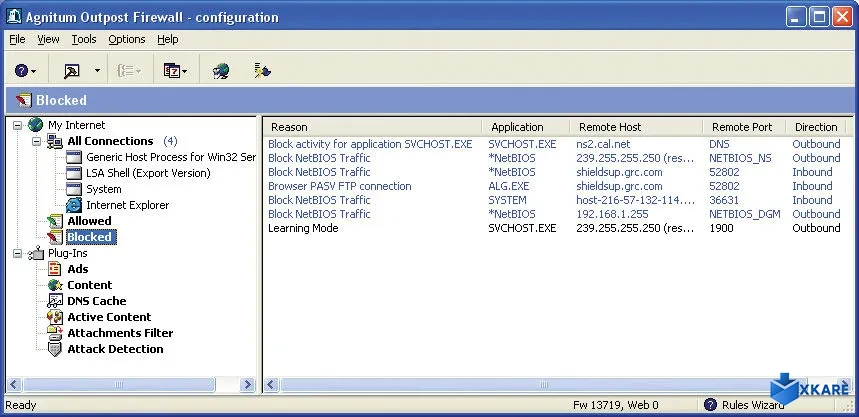Open the calendar icon dropdown arrow

[185, 71]
